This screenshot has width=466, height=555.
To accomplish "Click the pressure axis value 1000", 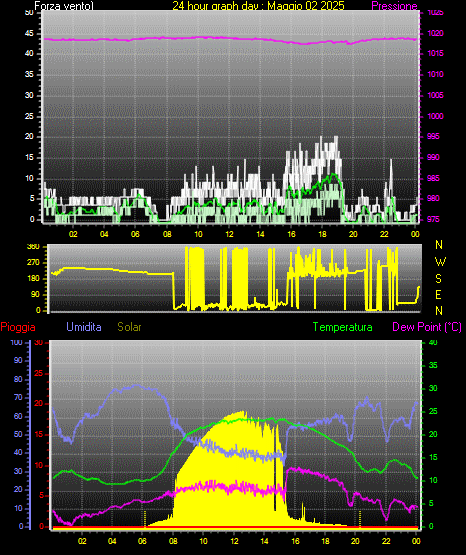I will tap(435, 116).
